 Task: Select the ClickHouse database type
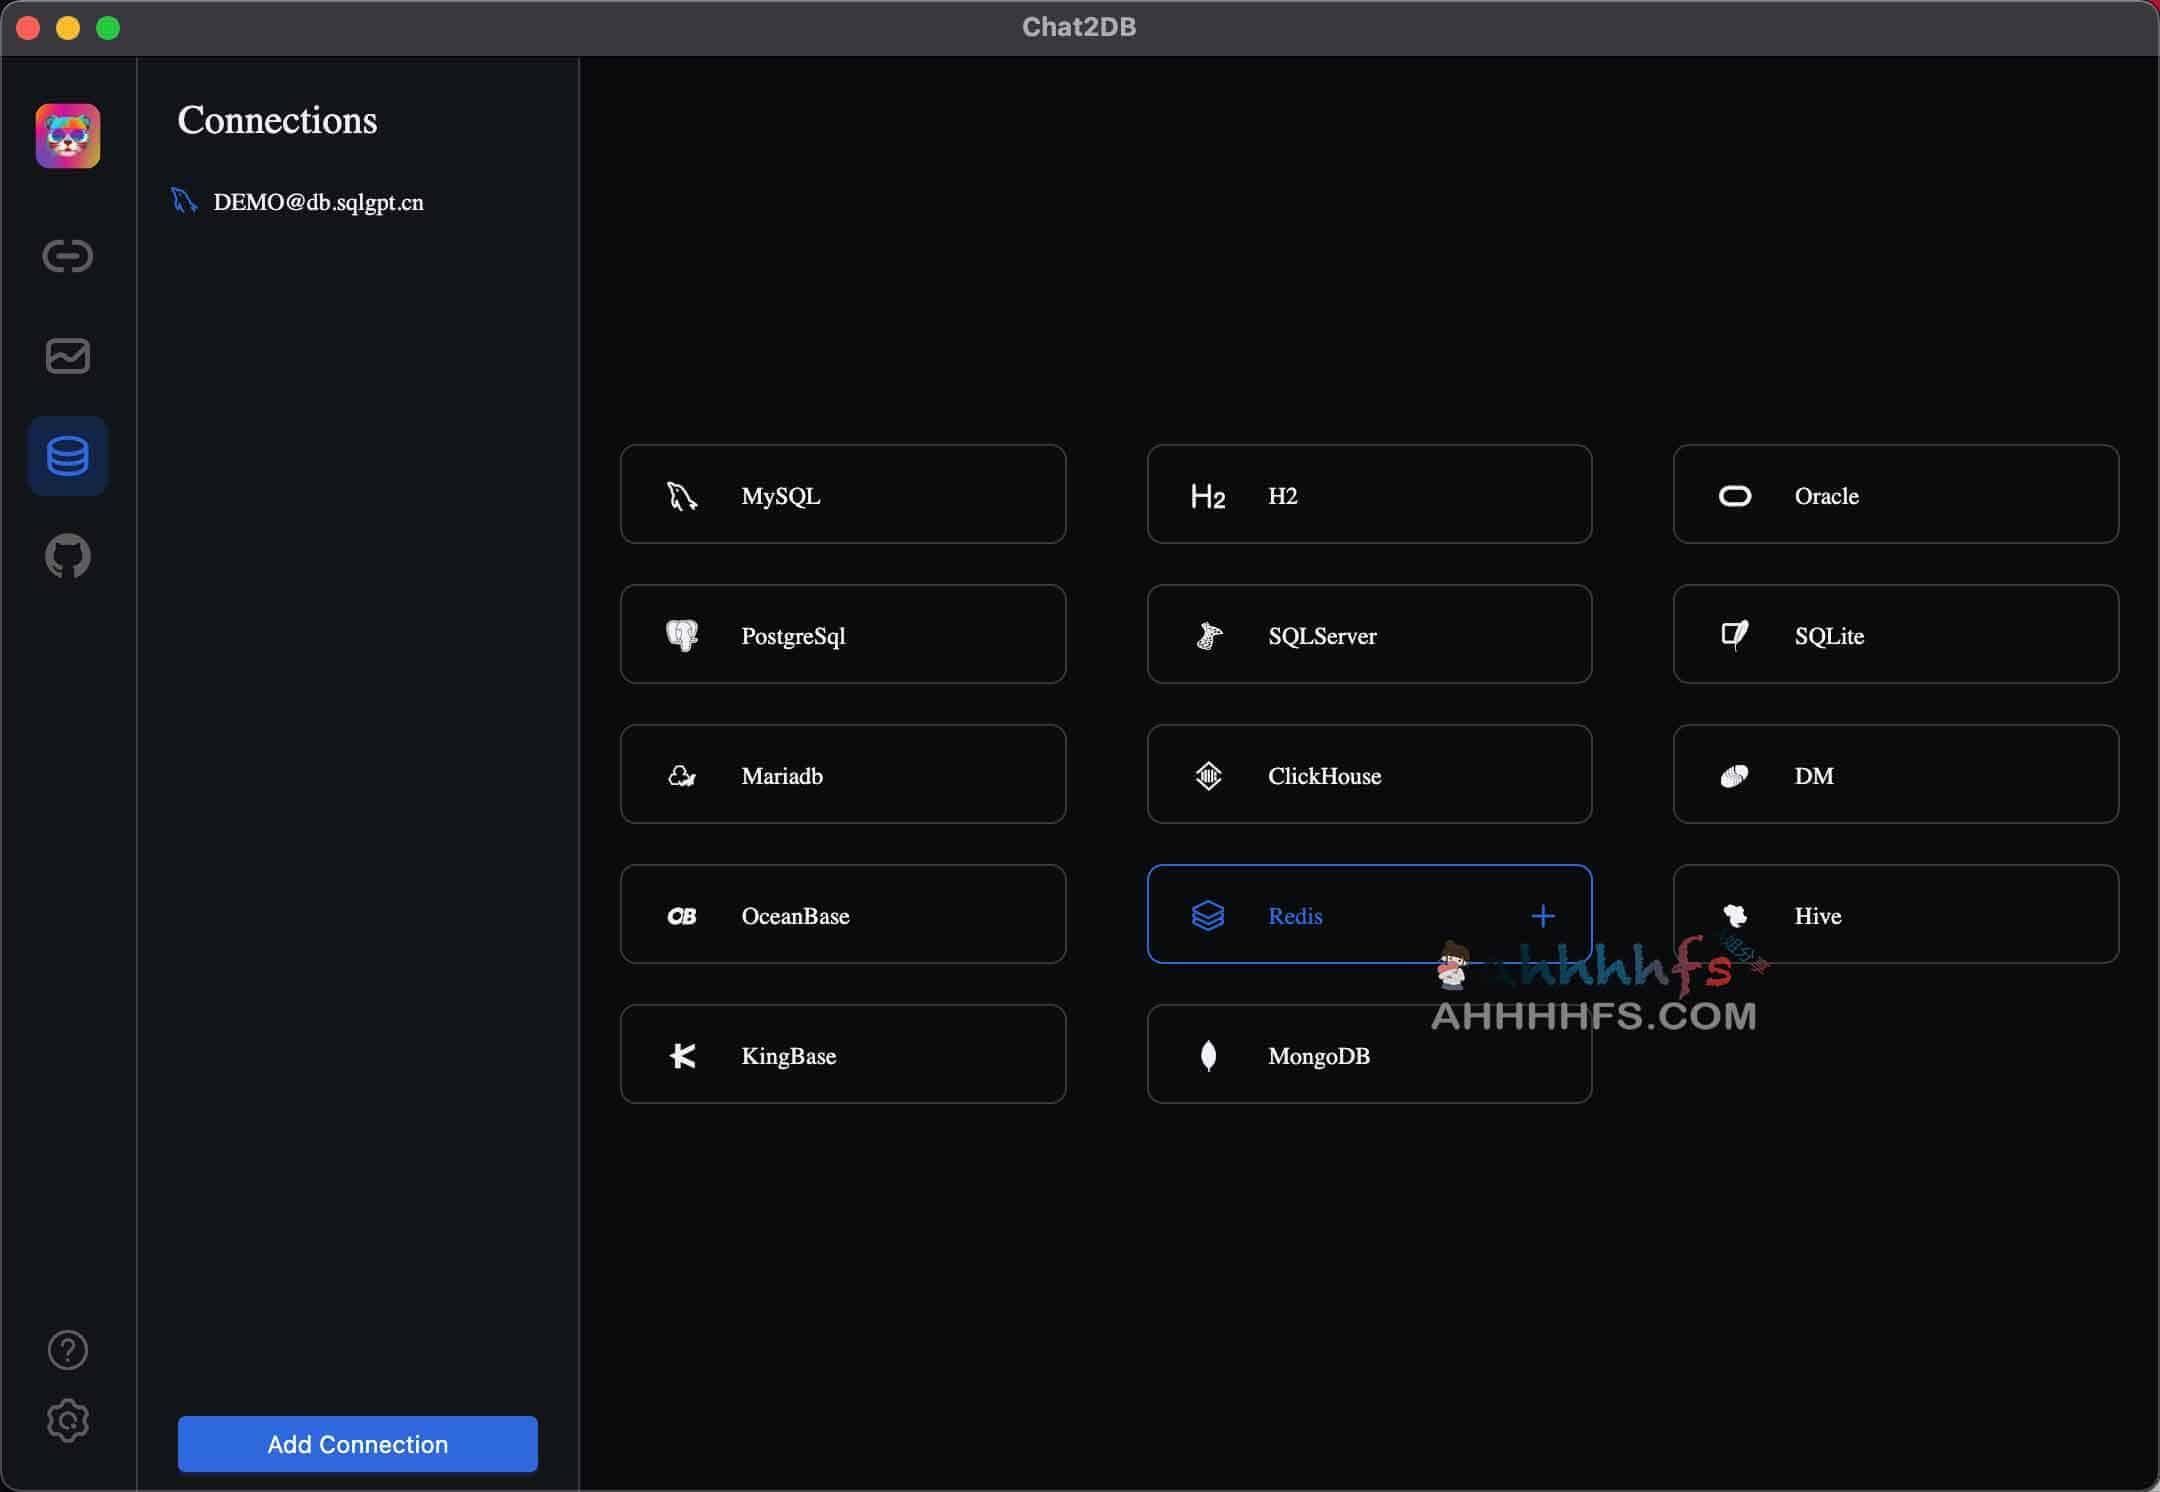pyautogui.click(x=1368, y=774)
